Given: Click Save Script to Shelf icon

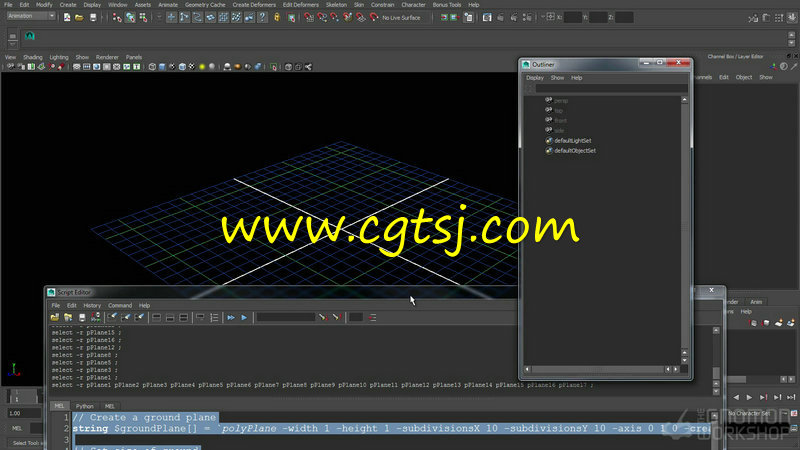Looking at the screenshot, I should click(95, 317).
